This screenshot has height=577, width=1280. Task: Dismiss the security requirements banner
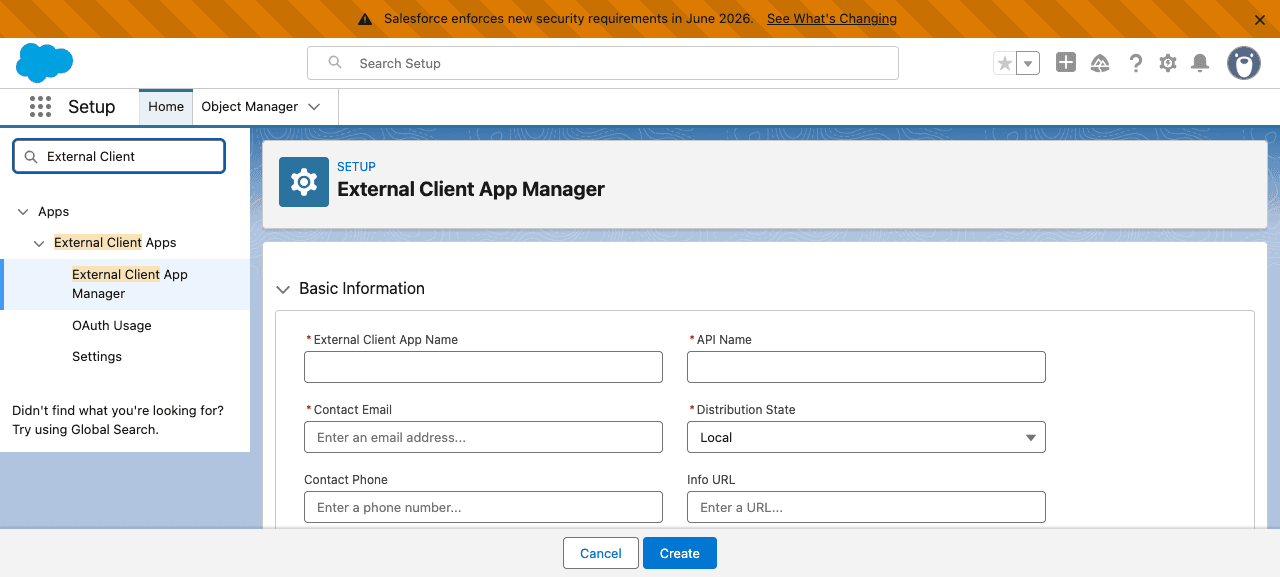[x=1260, y=20]
